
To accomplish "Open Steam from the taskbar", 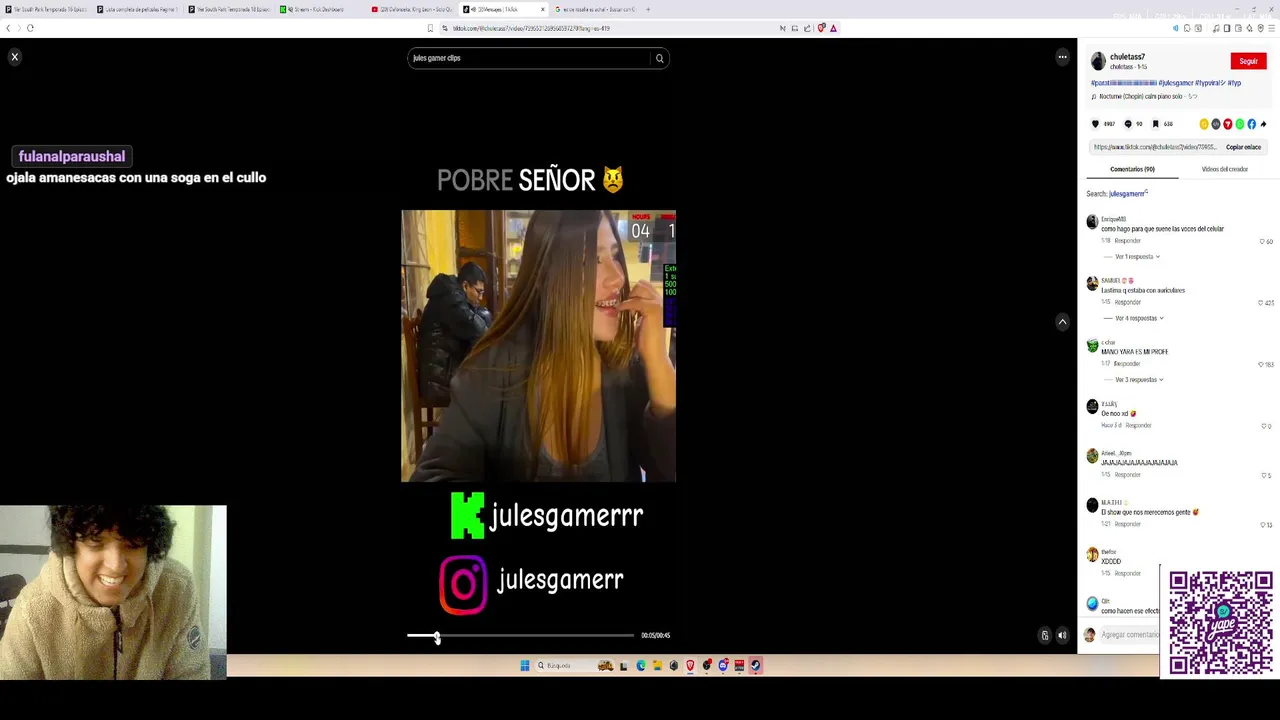I will pyautogui.click(x=755, y=665).
